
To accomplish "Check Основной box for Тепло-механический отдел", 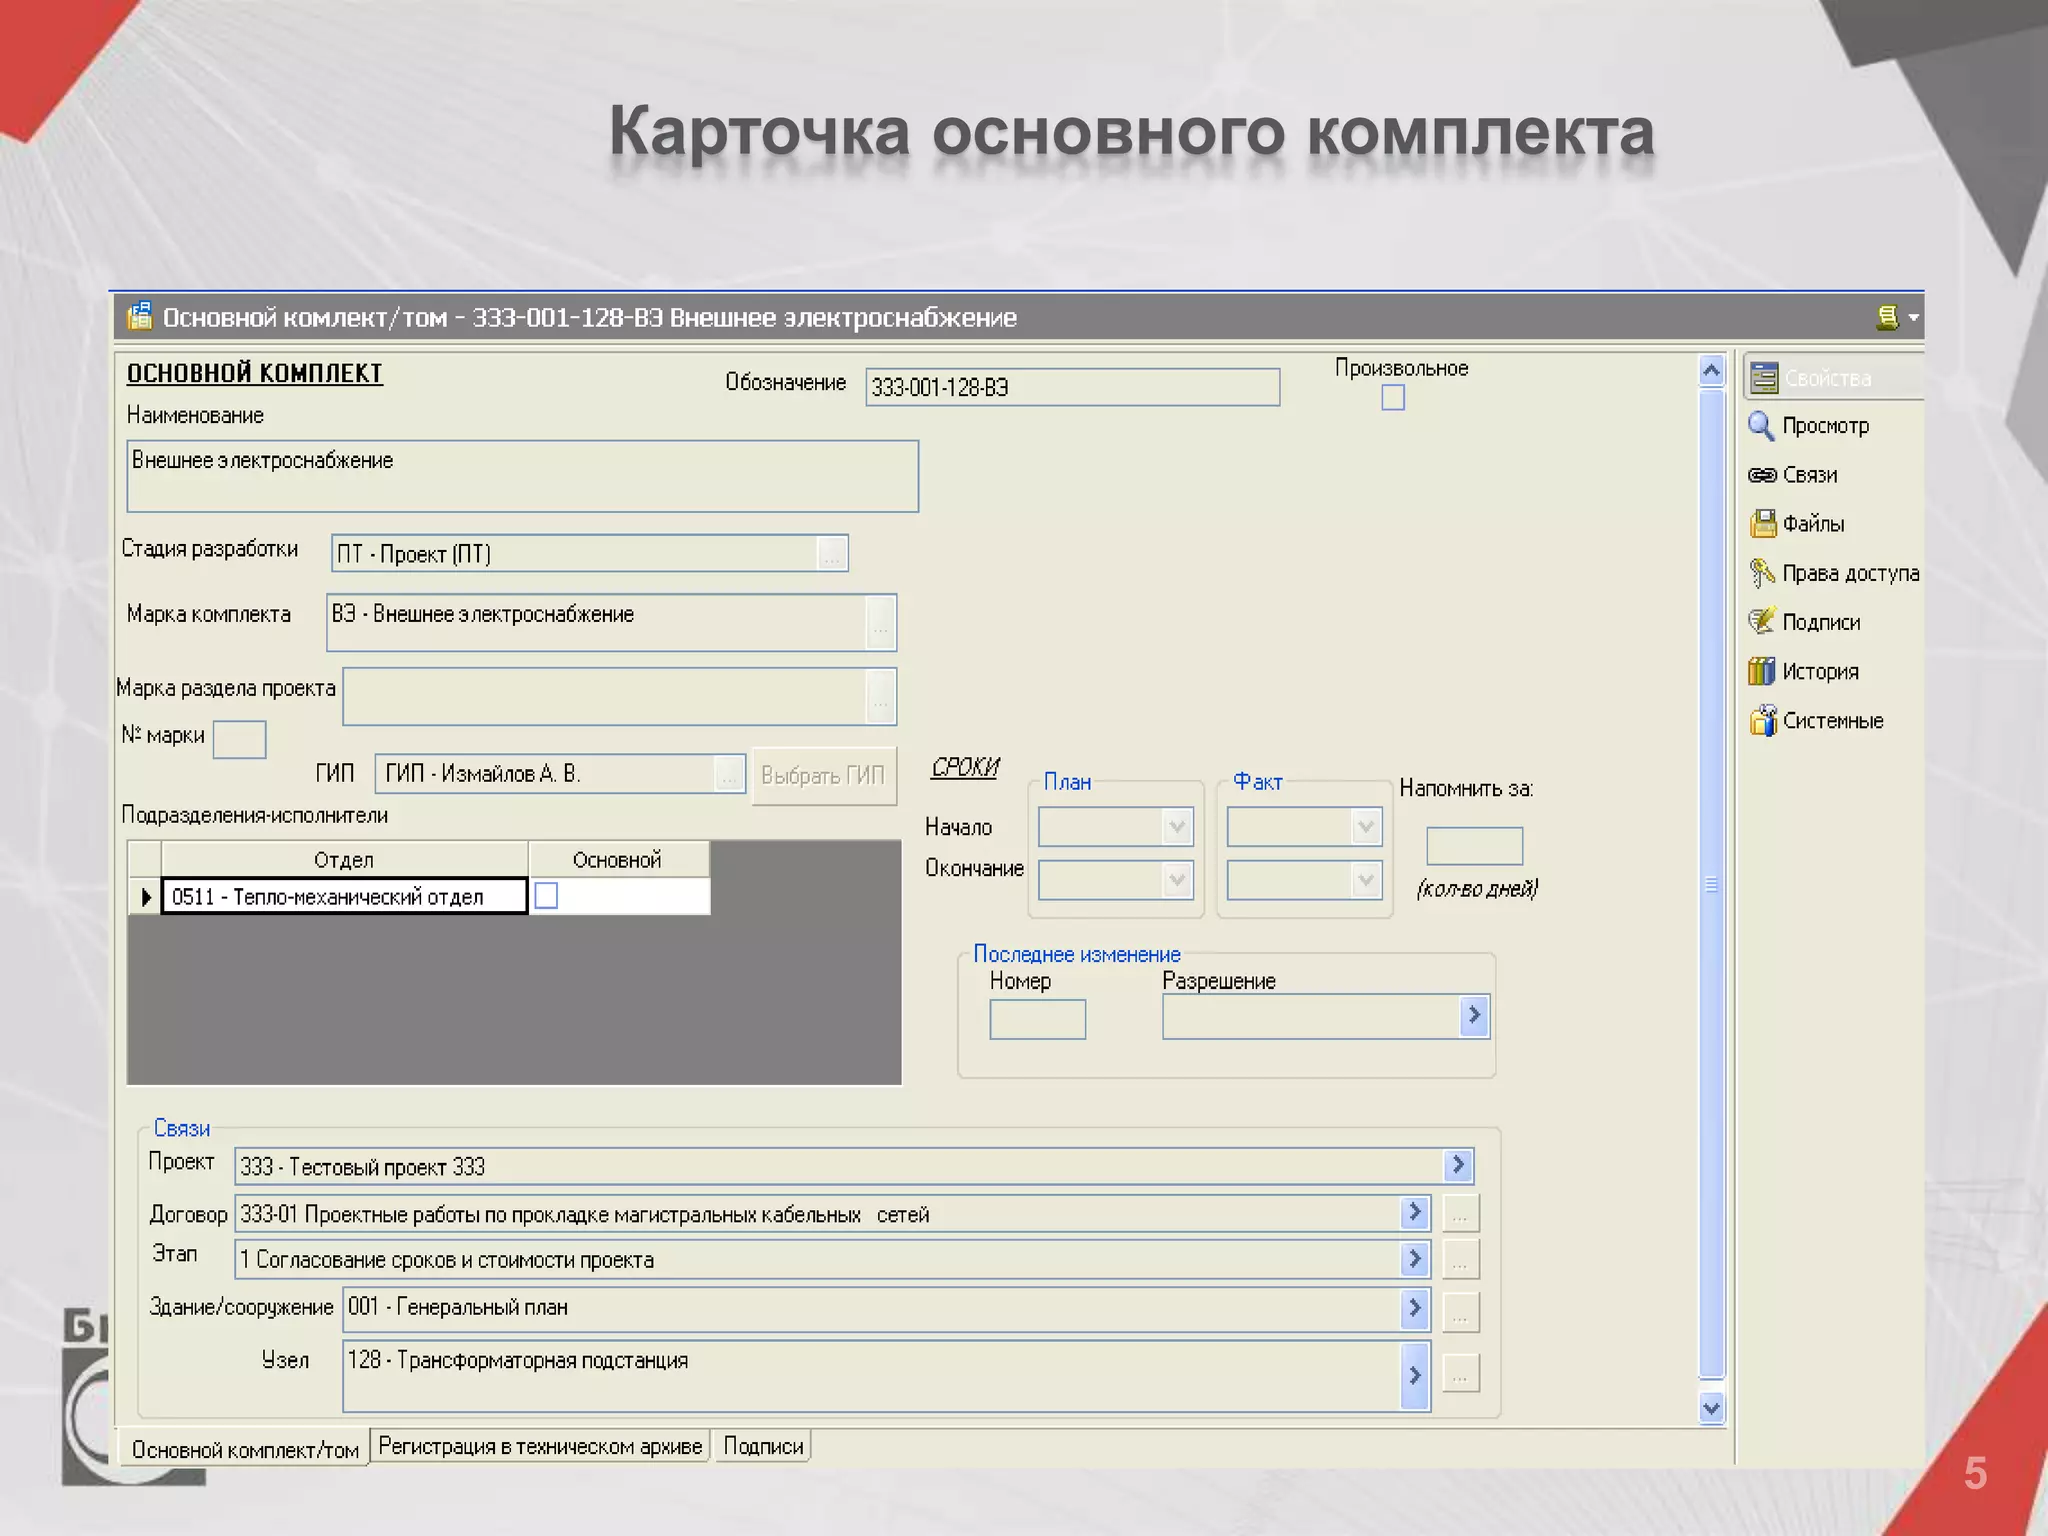I will pos(547,896).
